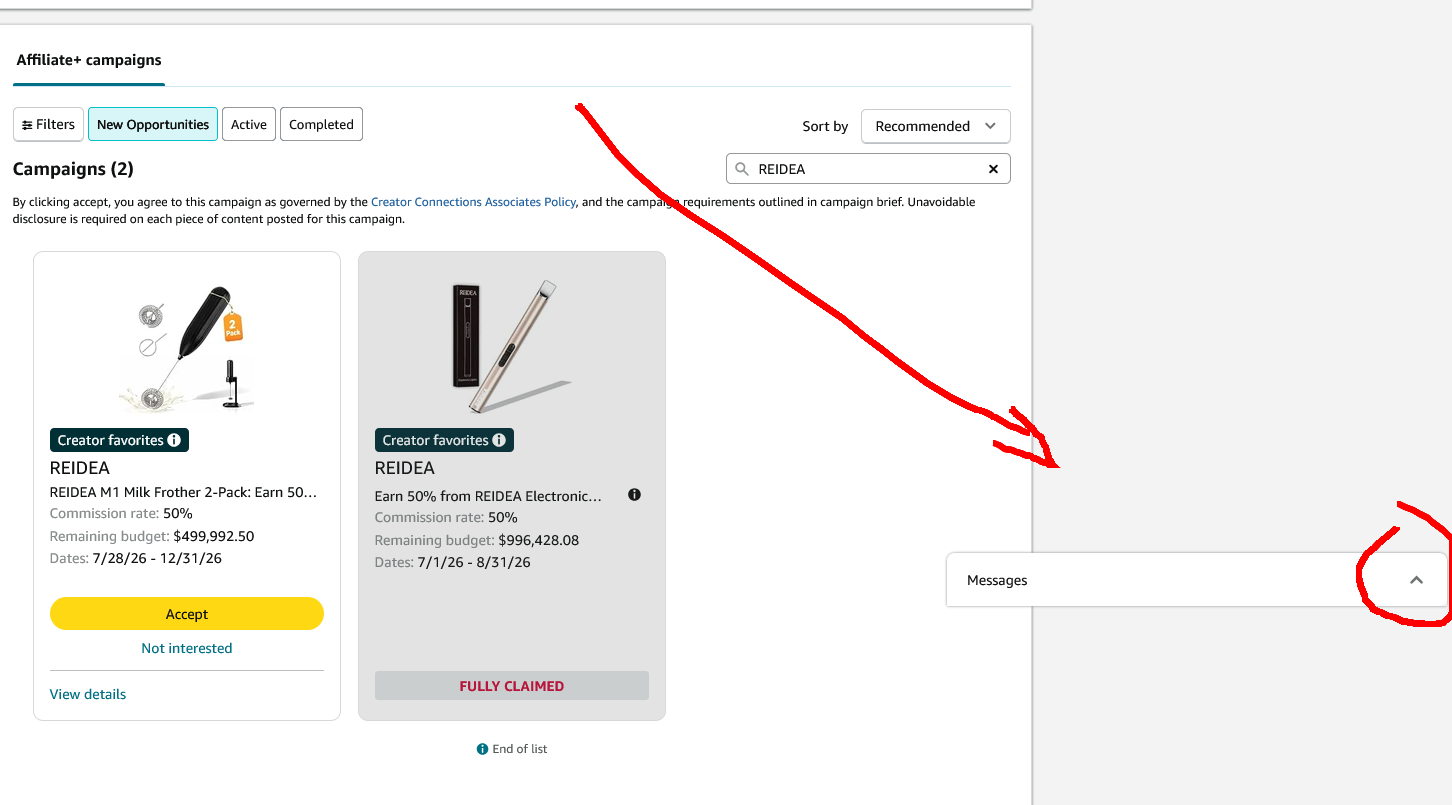Viewport: 1452px width, 805px height.
Task: Click the dates 7/1/26 - 8/31/26 text
Action: point(473,562)
